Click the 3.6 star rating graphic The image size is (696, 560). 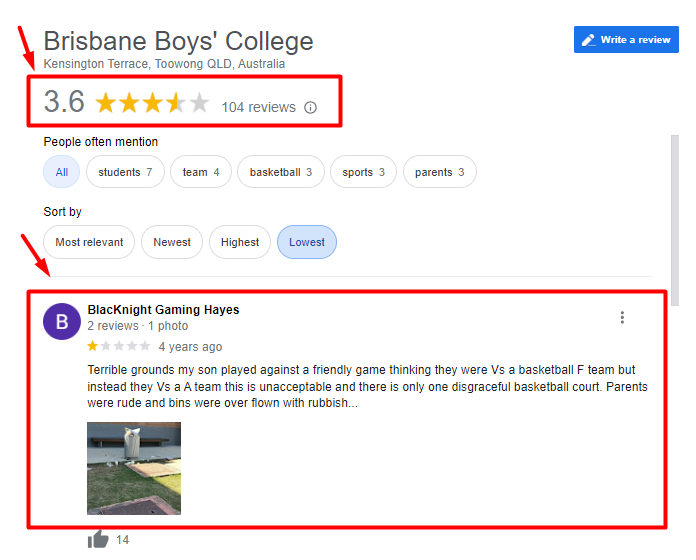152,103
